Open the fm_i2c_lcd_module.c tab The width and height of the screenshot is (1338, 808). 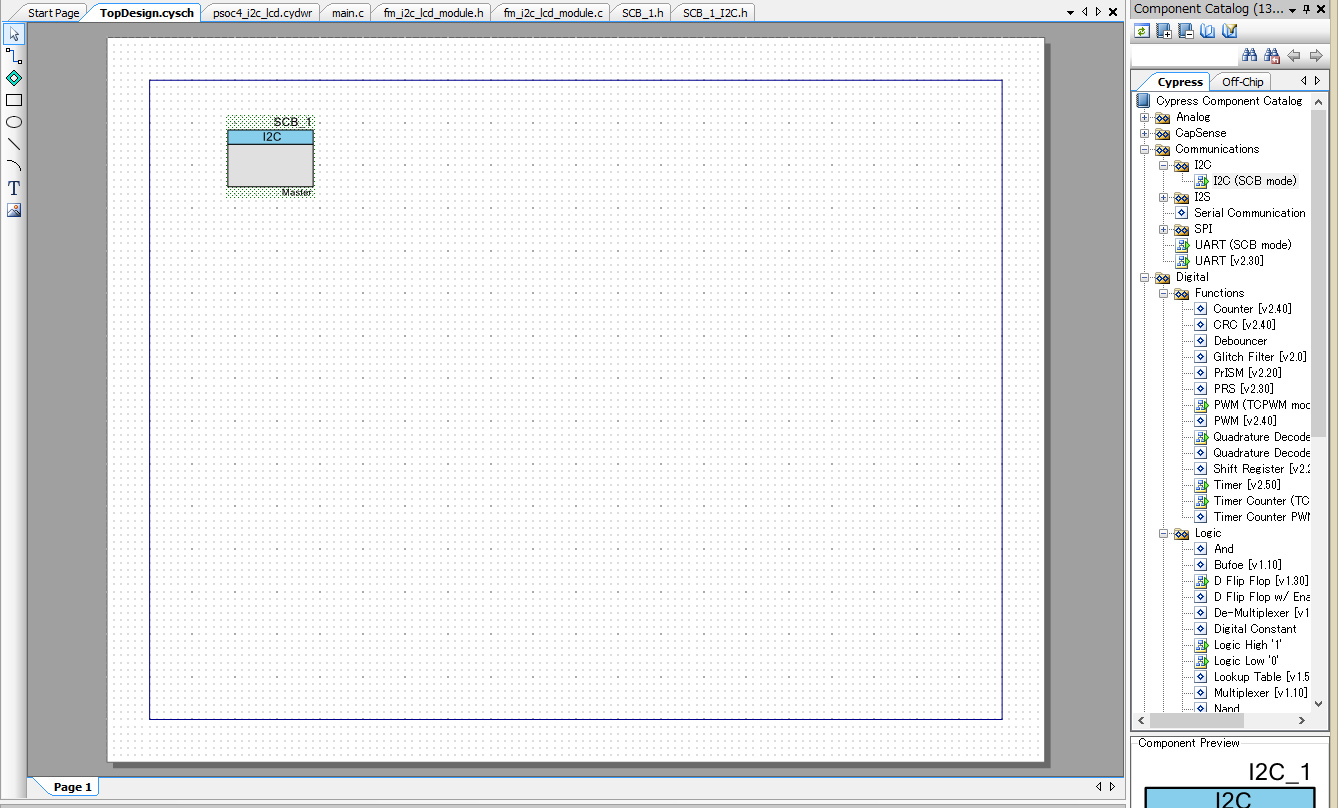point(553,13)
